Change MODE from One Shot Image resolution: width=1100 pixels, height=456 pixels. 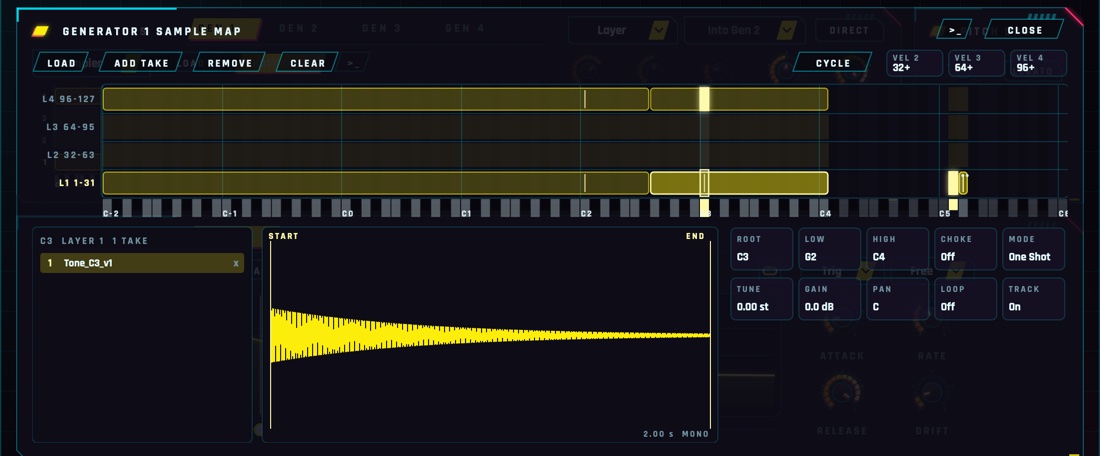tap(1034, 249)
